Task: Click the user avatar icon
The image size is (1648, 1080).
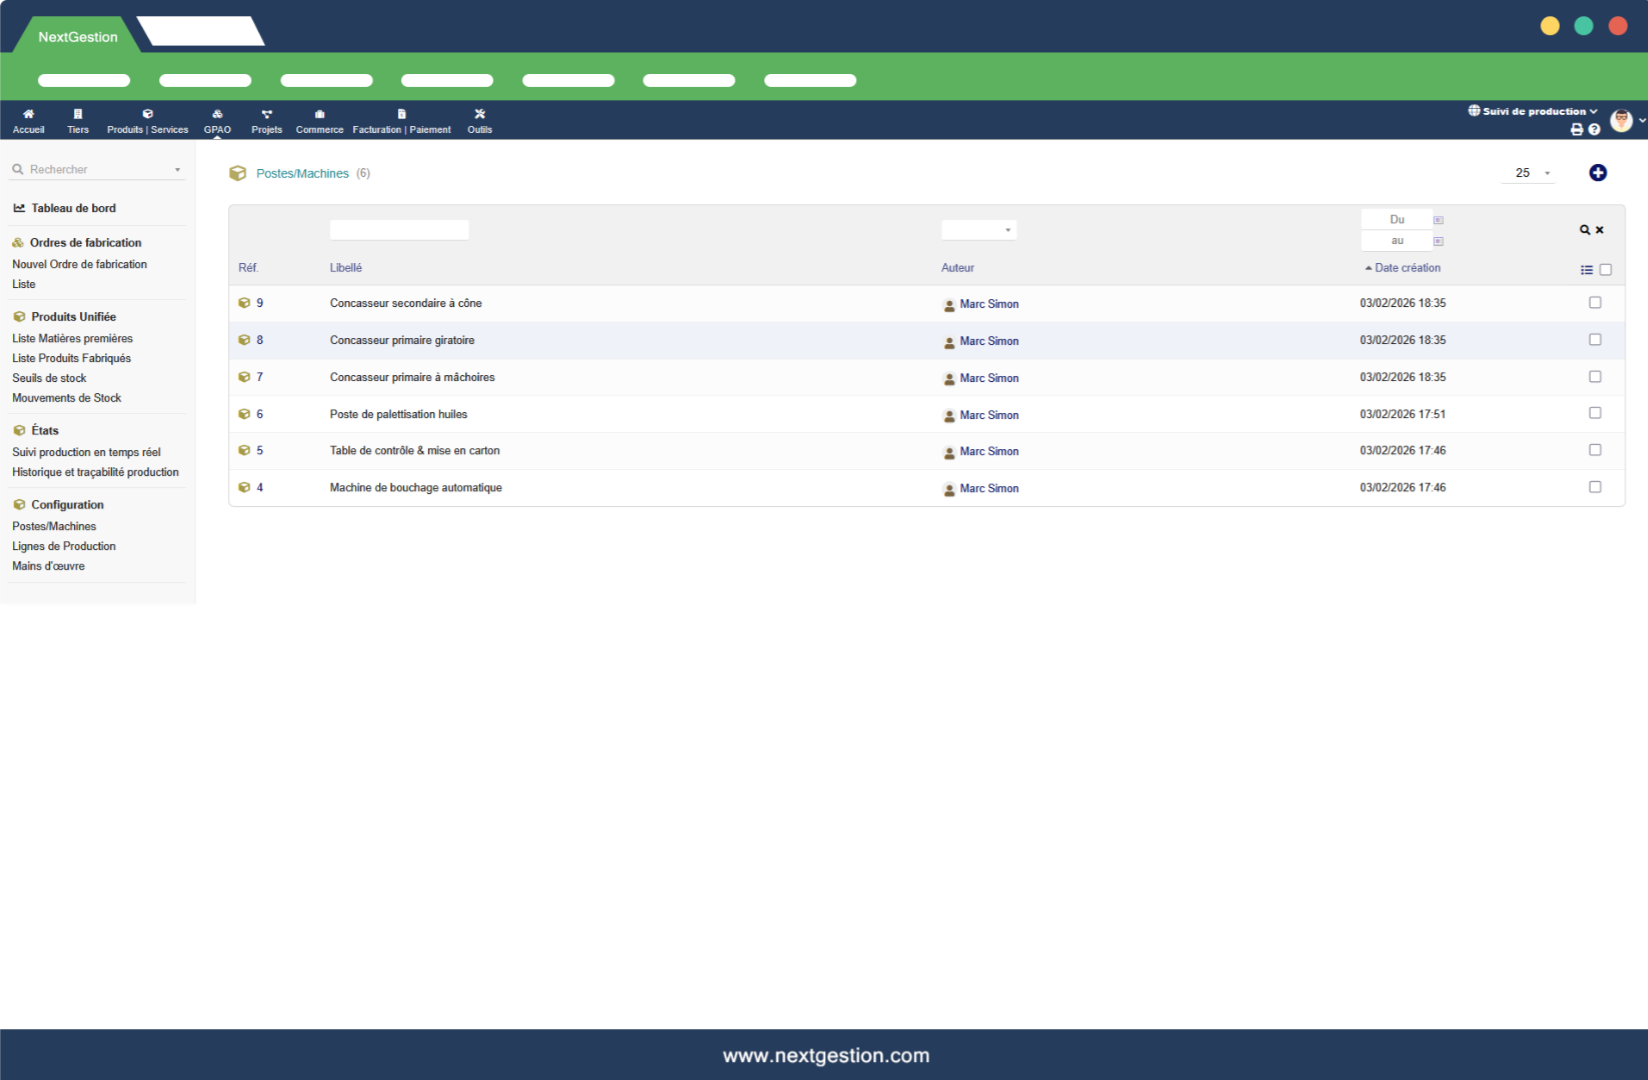Action: click(1621, 121)
